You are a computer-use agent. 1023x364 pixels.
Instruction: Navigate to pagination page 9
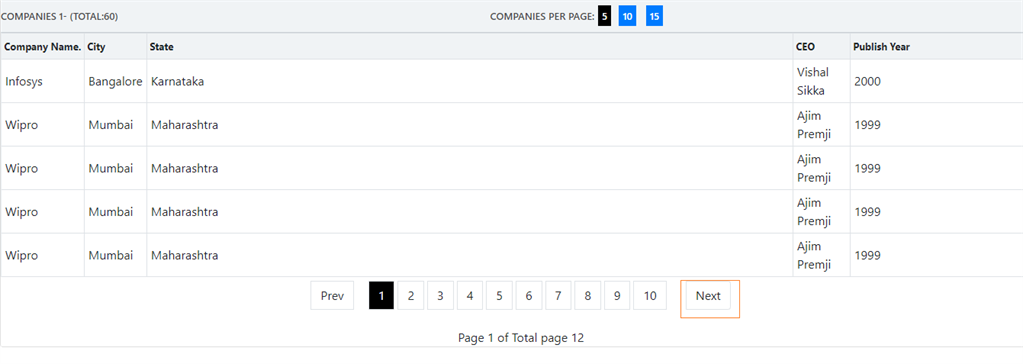(617, 296)
